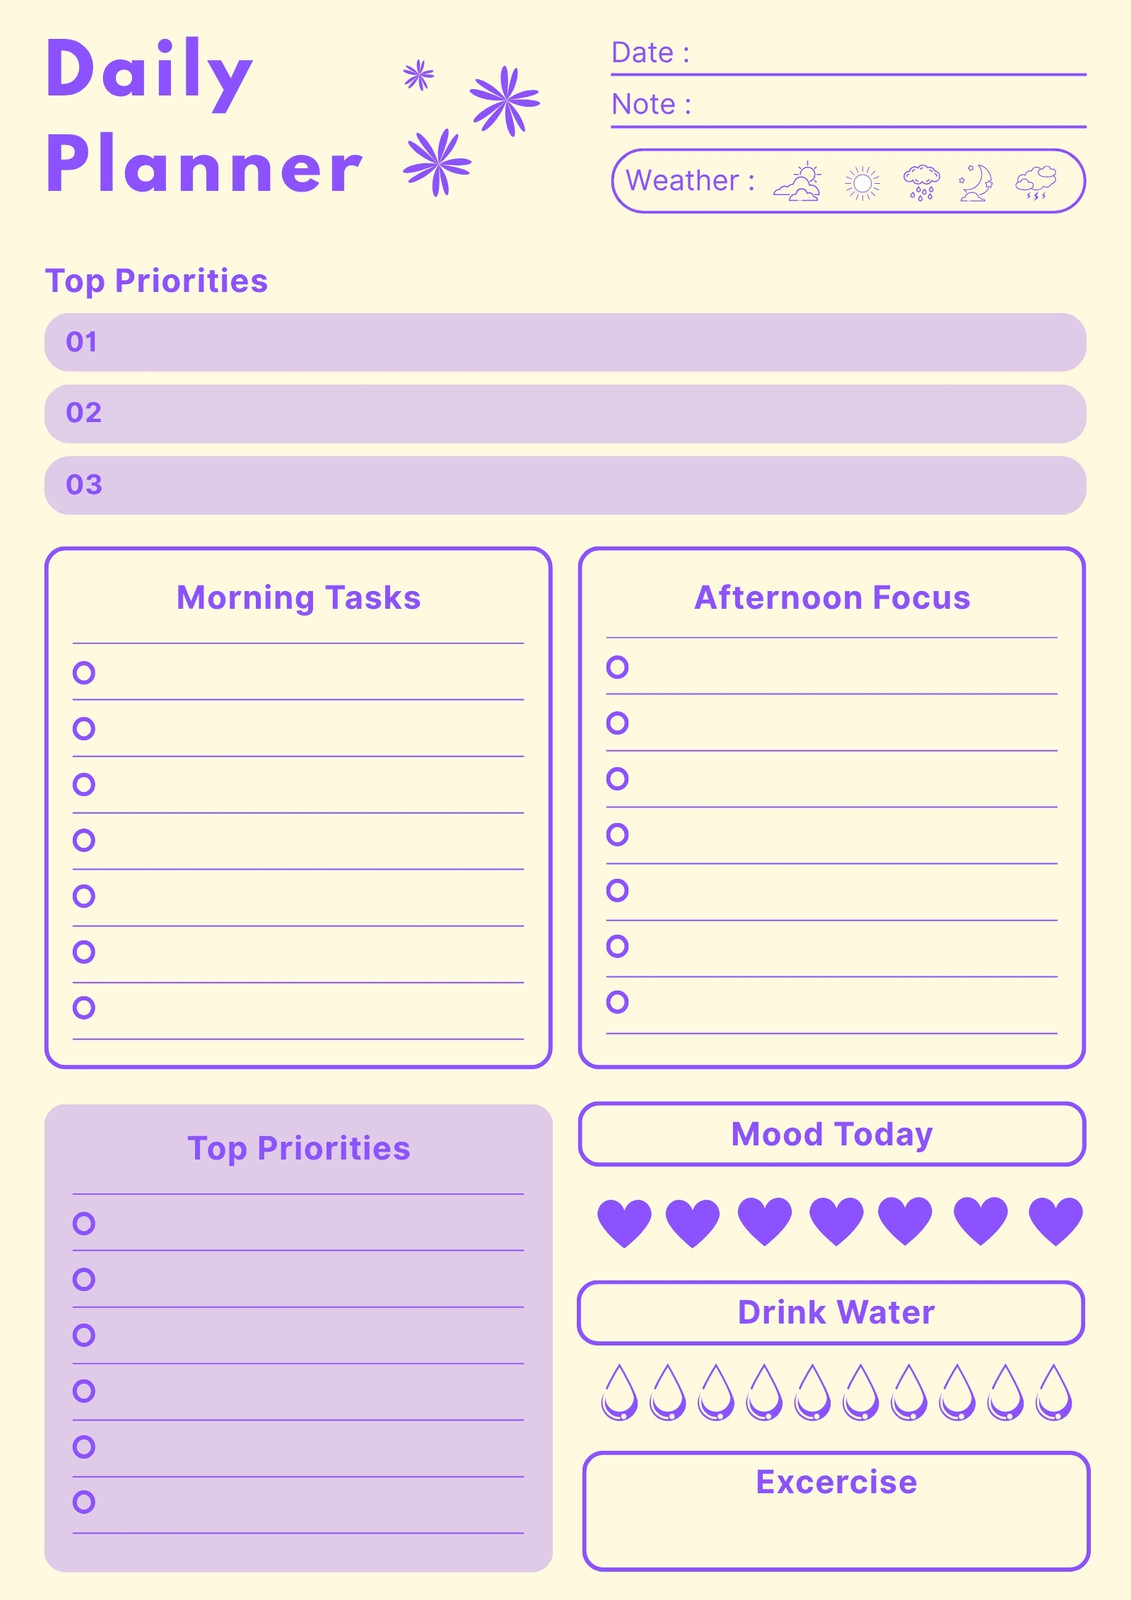Select the 03 priority bar

[x=565, y=485]
